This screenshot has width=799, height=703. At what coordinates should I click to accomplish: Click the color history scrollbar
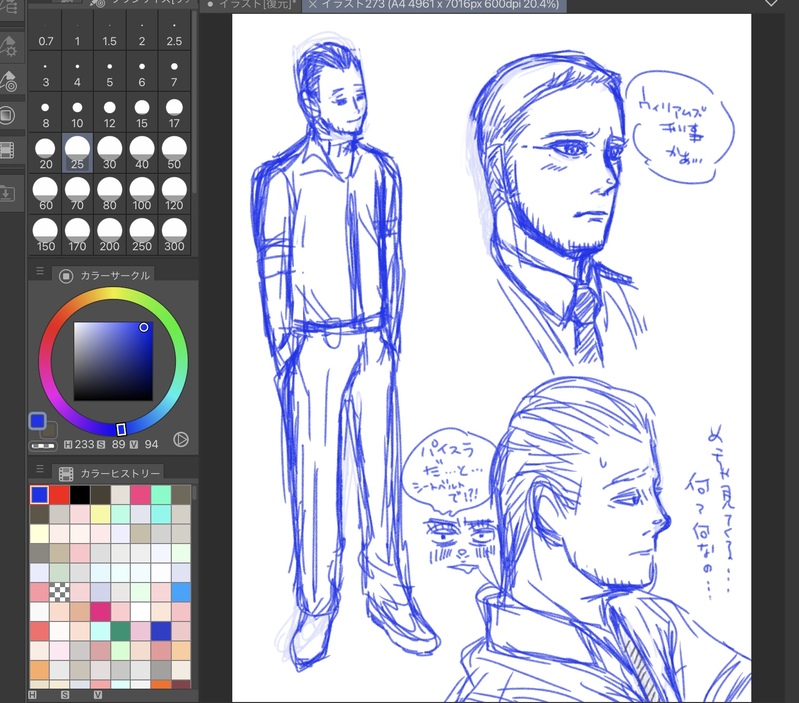pyautogui.click(x=194, y=493)
